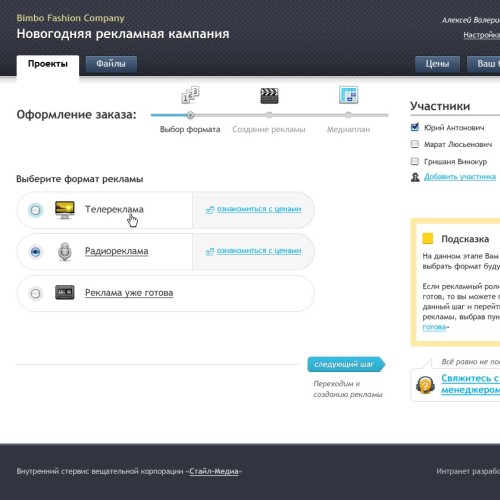Check the Гришаня Винокур checkbox
500x500 pixels.
click(x=415, y=161)
